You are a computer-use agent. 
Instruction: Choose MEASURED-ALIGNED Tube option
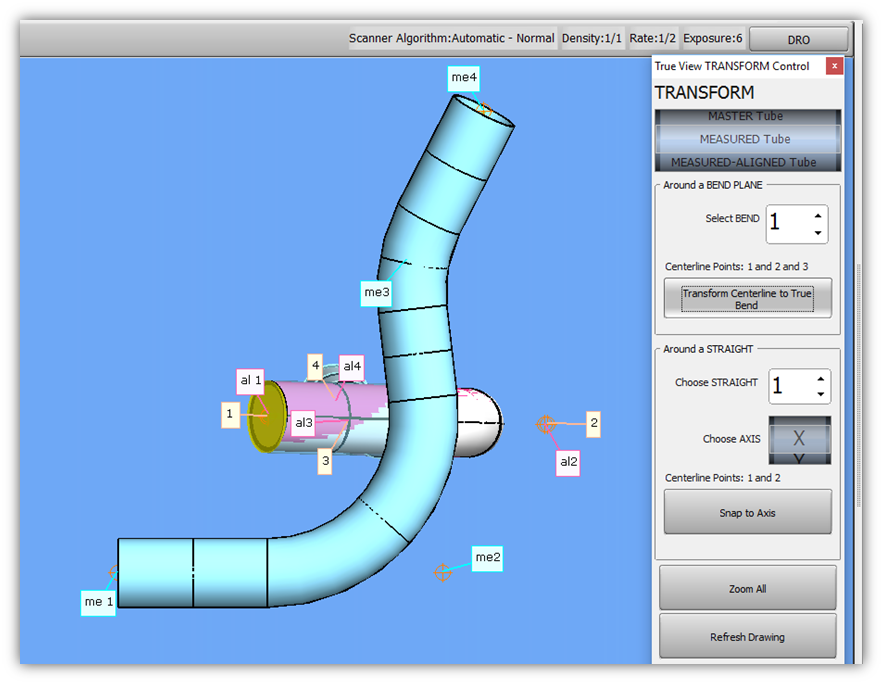pos(747,162)
